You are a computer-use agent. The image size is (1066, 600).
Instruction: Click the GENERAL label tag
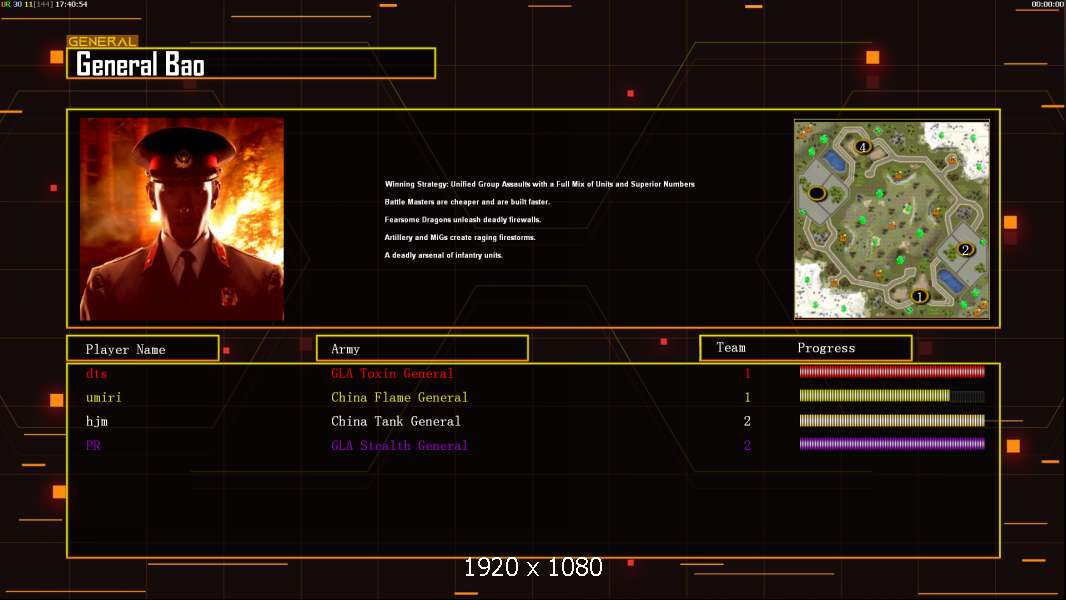pos(102,41)
